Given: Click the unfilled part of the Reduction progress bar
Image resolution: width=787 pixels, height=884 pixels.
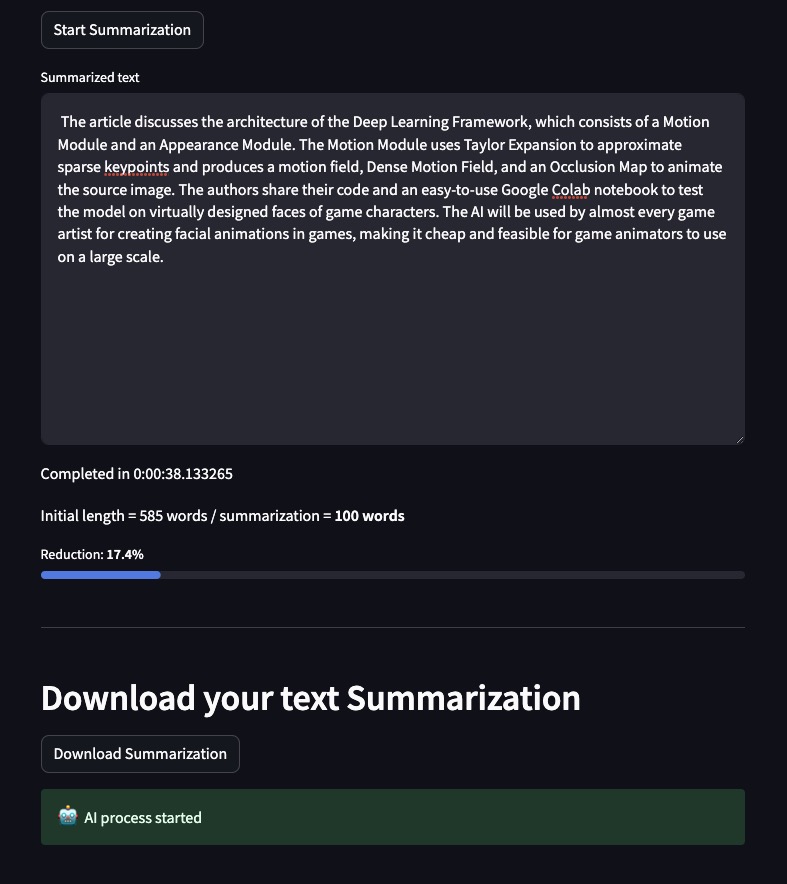Looking at the screenshot, I should 450,575.
